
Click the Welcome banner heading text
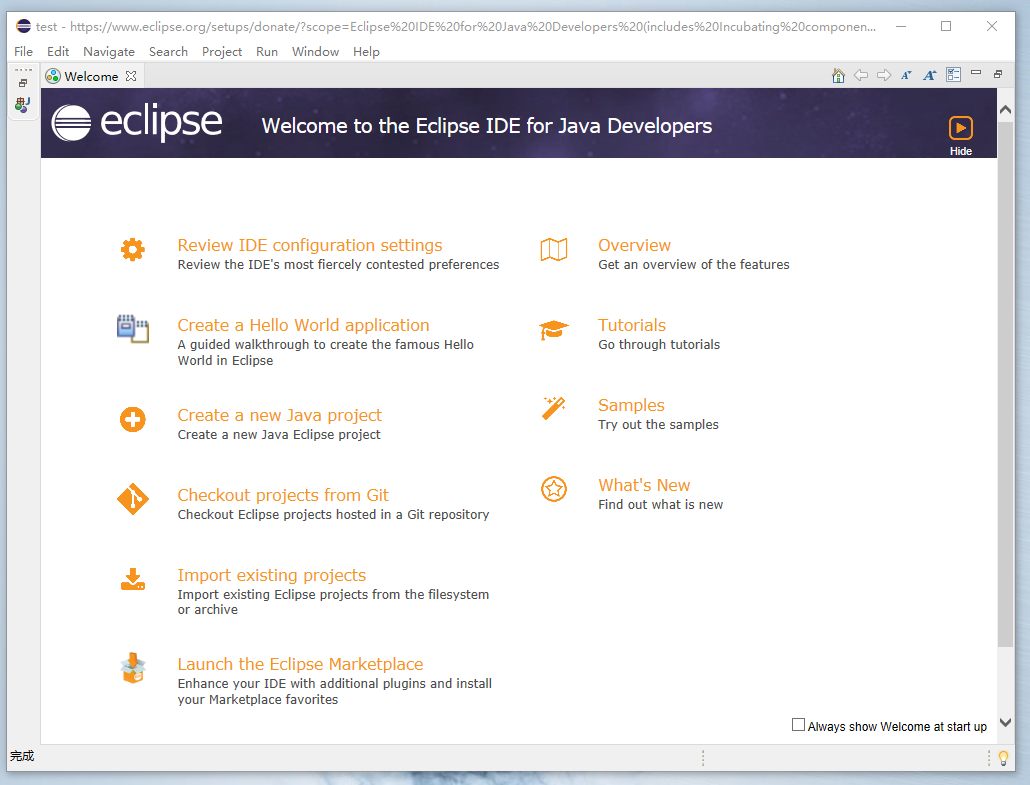click(x=487, y=125)
